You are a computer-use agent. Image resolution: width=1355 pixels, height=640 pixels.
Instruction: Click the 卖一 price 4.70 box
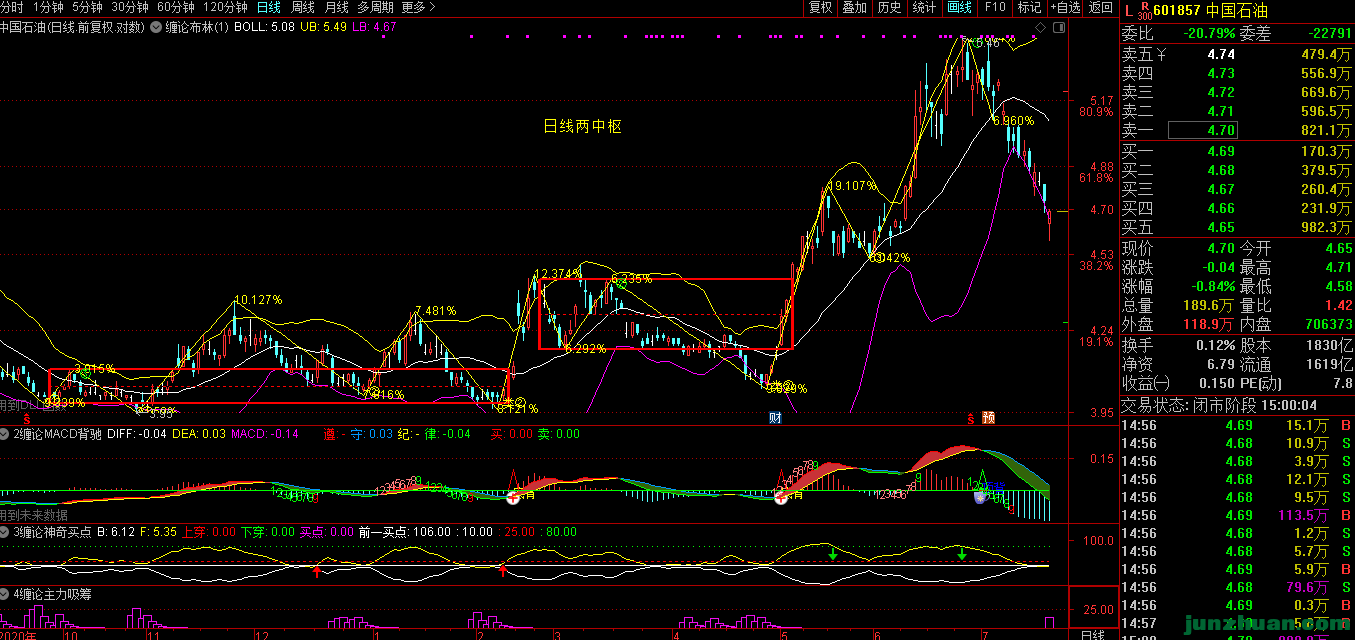pos(1203,130)
